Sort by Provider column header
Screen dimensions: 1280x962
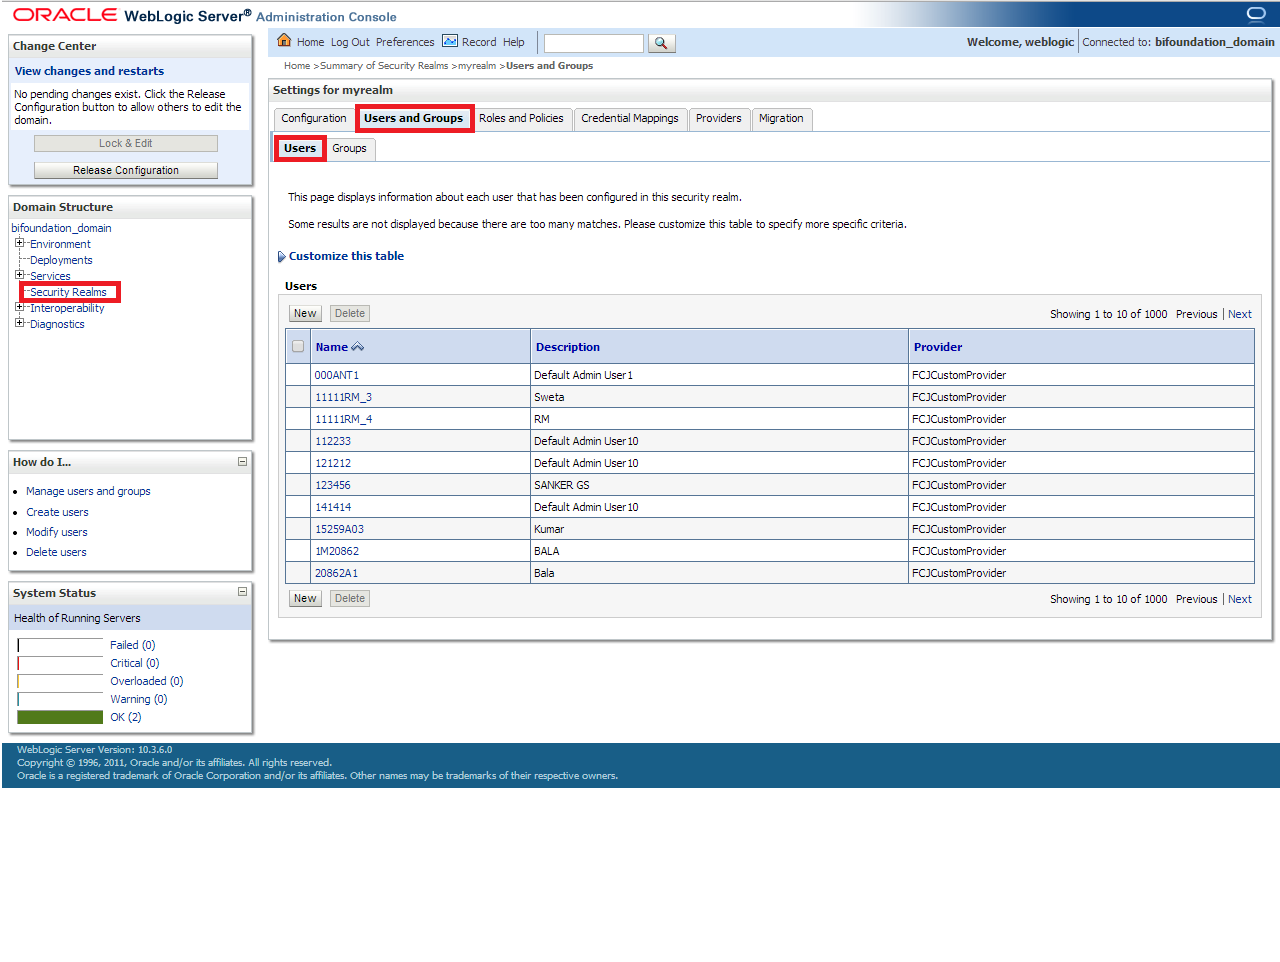938,347
